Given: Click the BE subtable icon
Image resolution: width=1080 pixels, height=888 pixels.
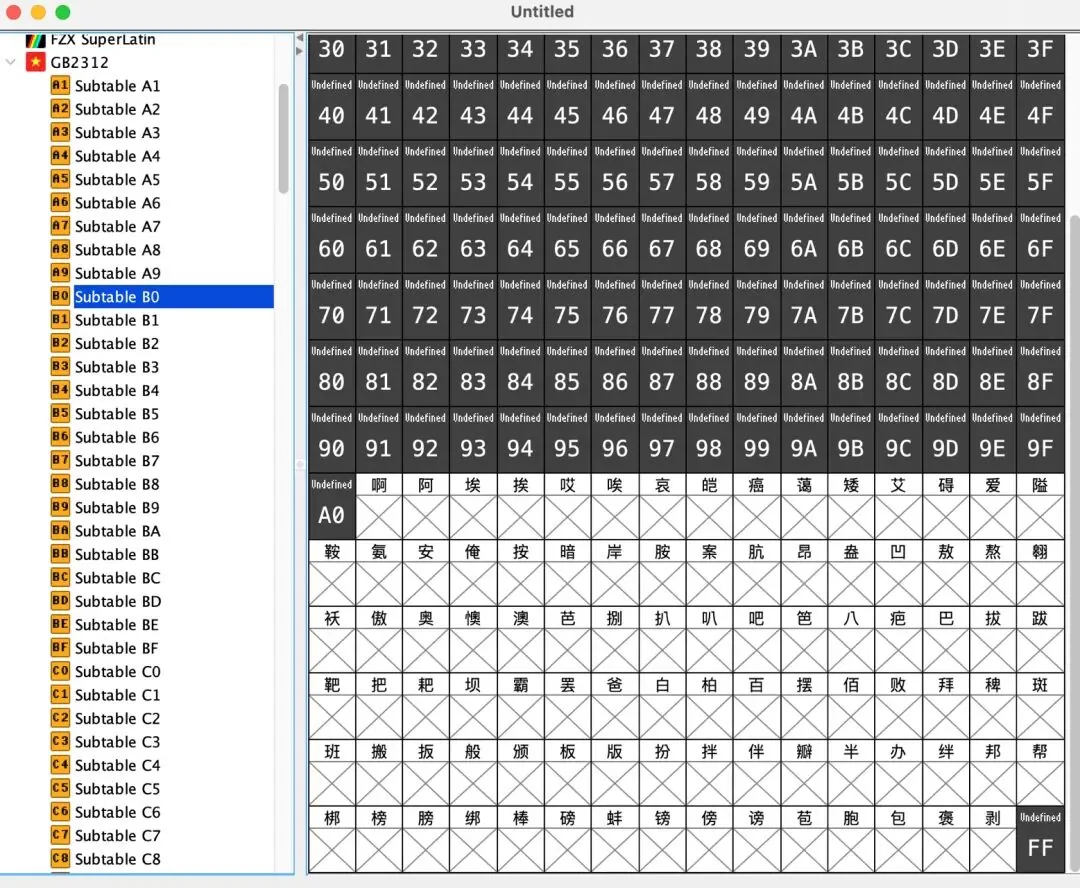Looking at the screenshot, I should click(60, 624).
